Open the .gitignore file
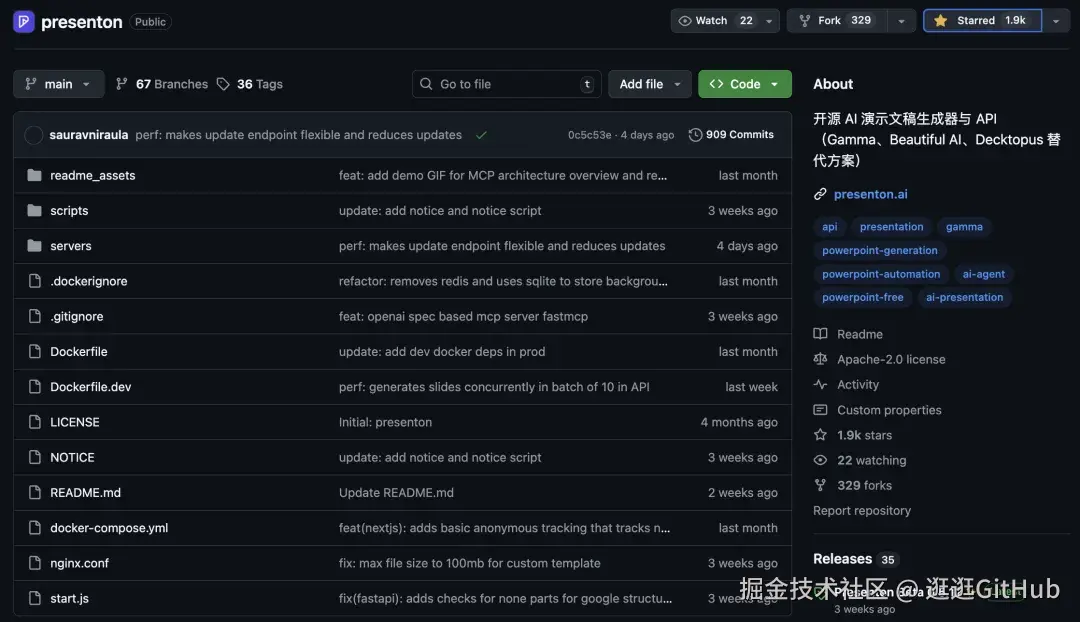1080x622 pixels. pos(76,316)
